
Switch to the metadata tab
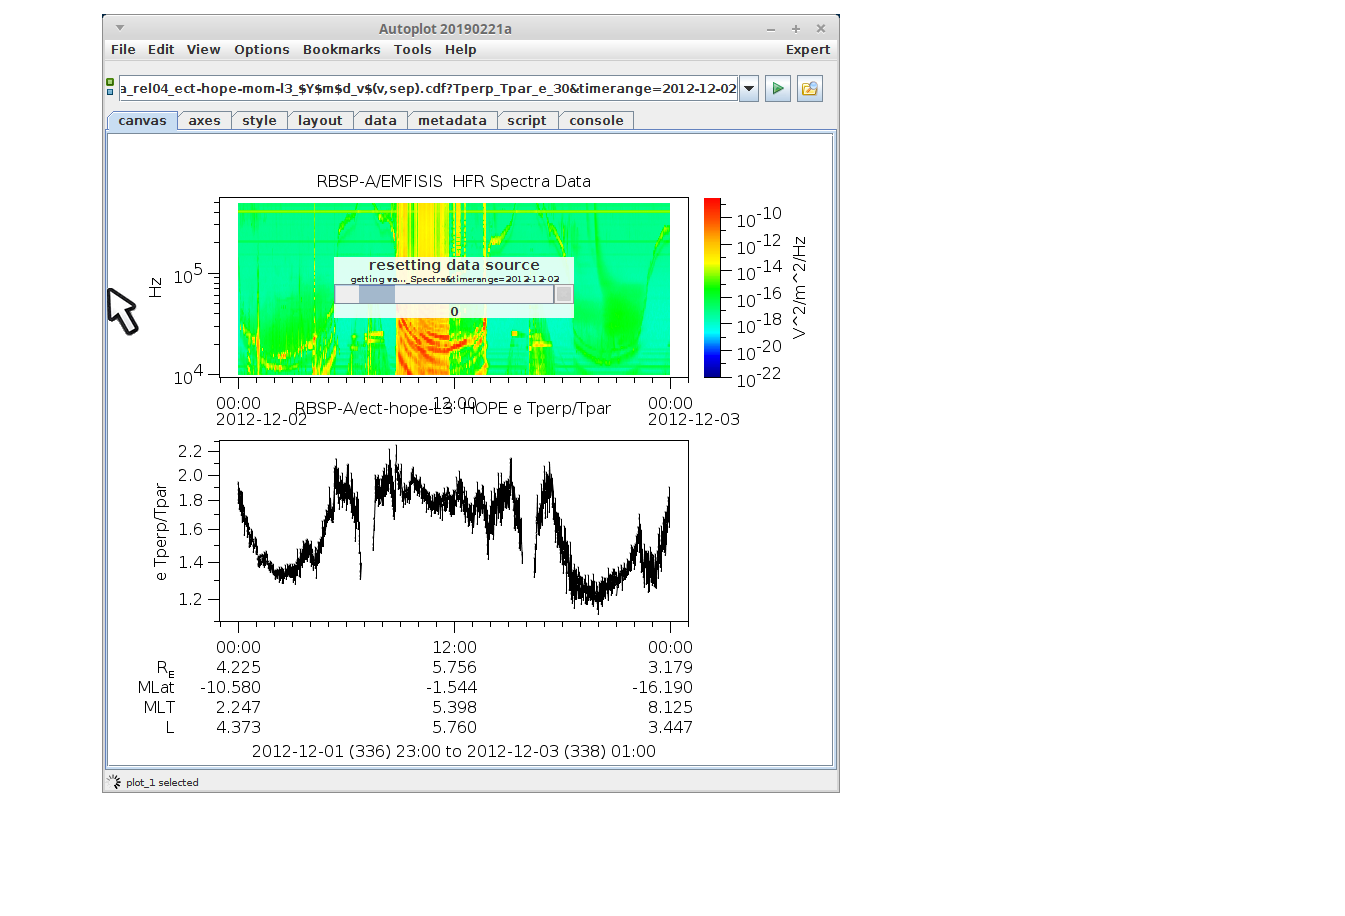[452, 121]
